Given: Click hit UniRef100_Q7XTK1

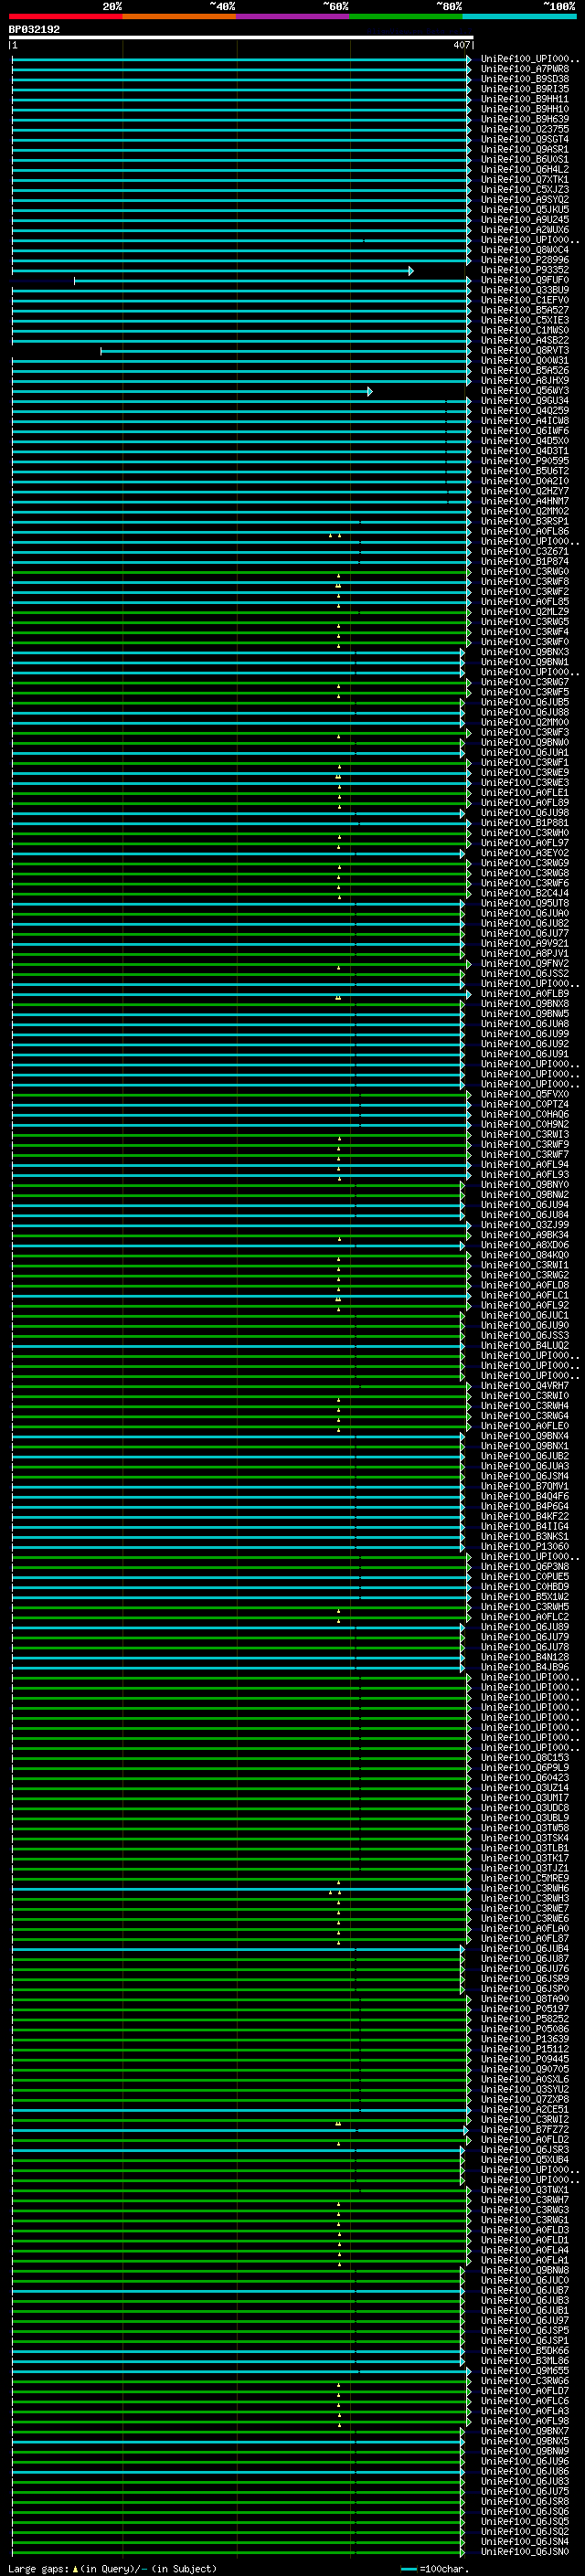Looking at the screenshot, I should pyautogui.click(x=525, y=179).
